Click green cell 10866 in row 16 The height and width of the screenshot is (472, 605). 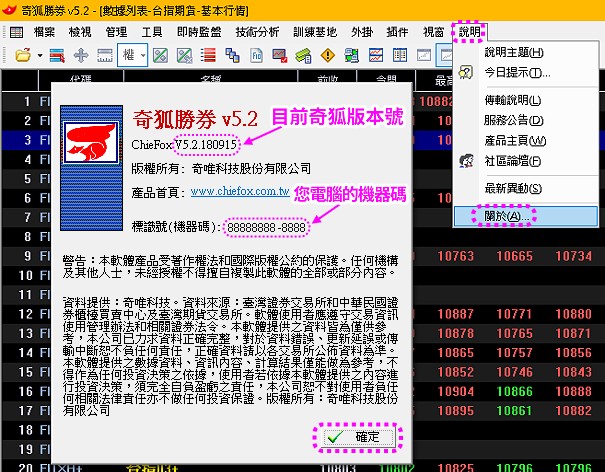click(x=515, y=391)
